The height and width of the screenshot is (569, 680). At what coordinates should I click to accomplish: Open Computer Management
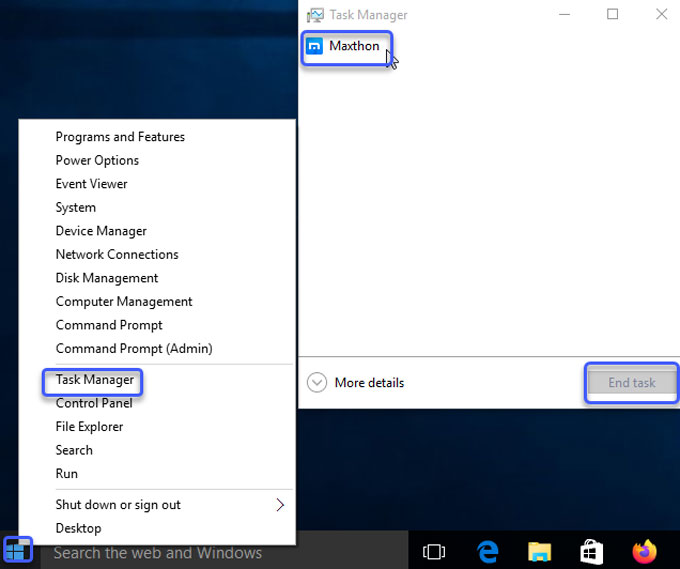pos(124,301)
